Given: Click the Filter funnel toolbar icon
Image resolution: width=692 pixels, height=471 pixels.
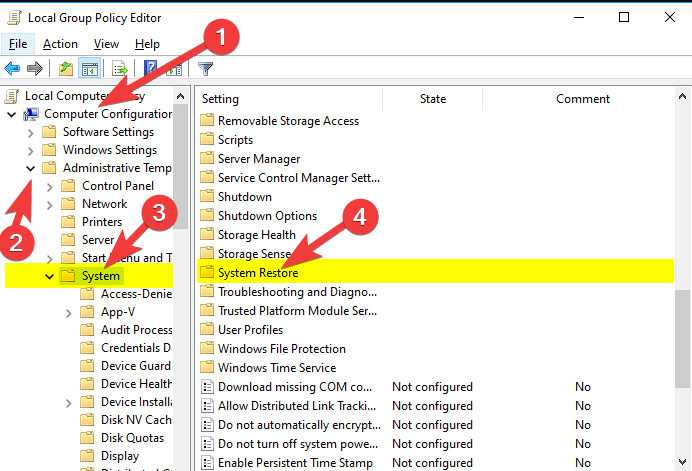Looking at the screenshot, I should coord(205,69).
